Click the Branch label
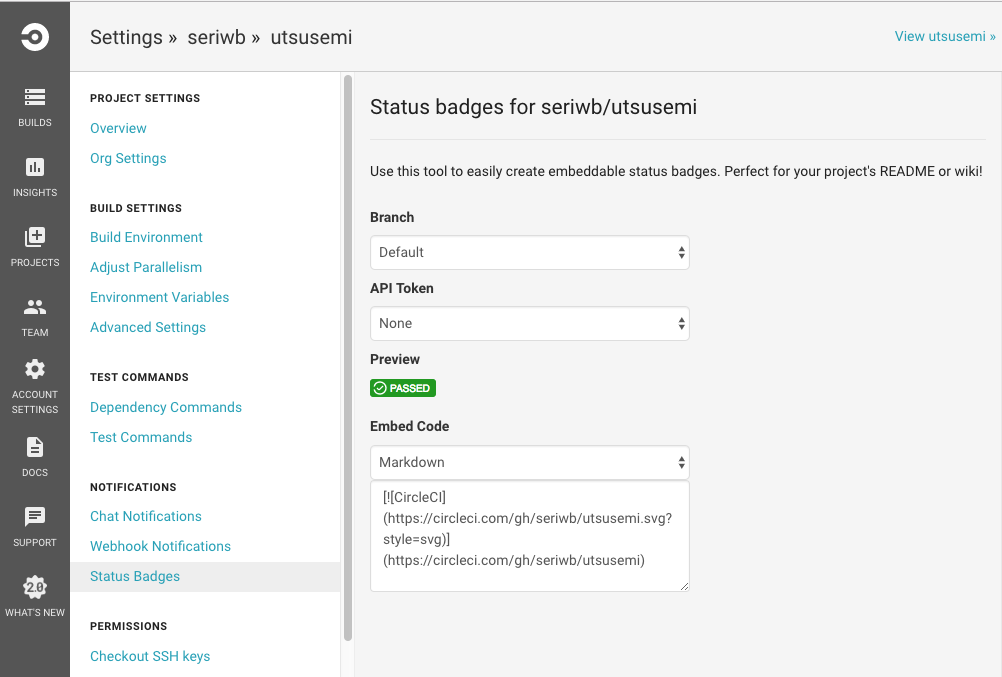1002x677 pixels. (392, 217)
